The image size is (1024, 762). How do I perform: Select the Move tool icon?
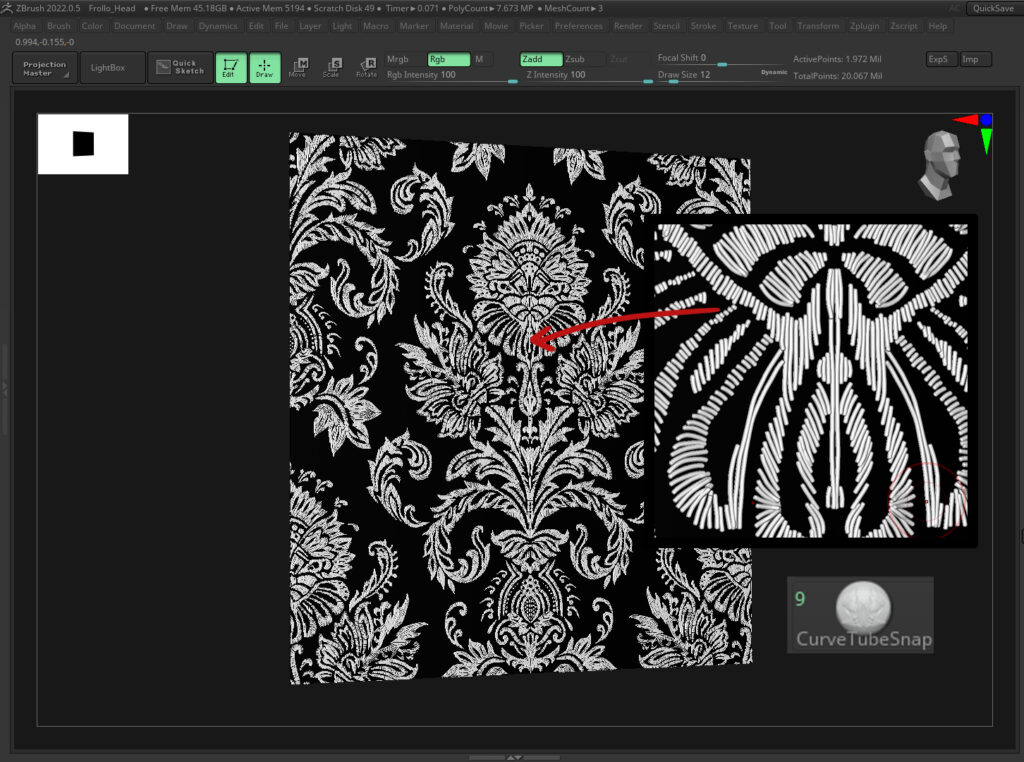298,68
